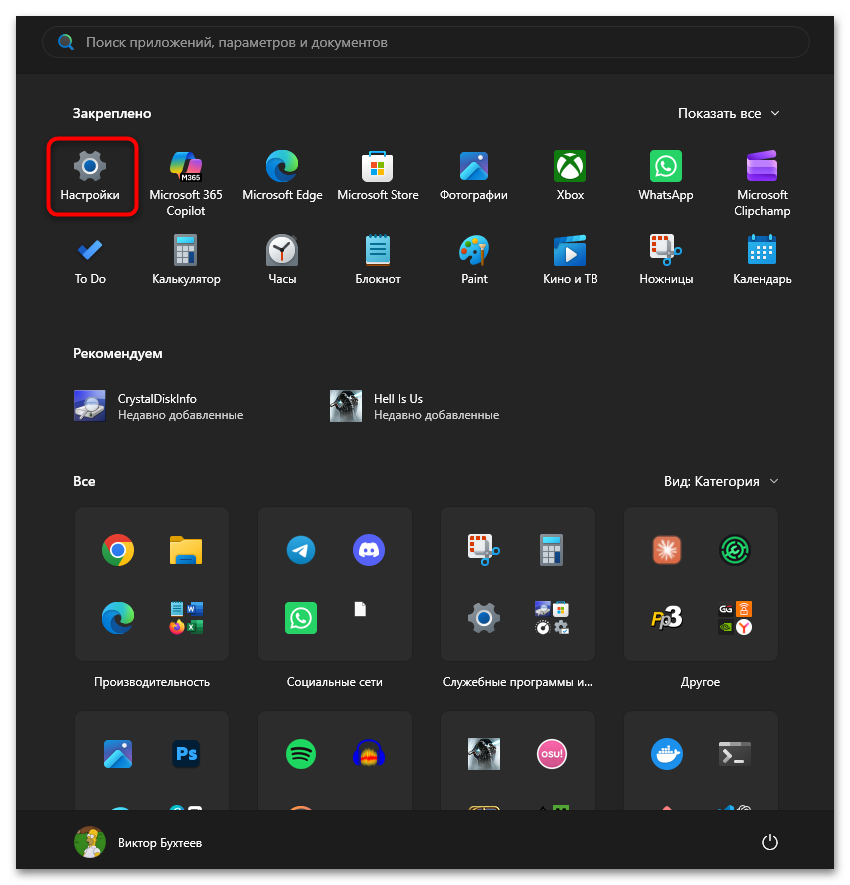Expand the Производительность category label

click(152, 682)
